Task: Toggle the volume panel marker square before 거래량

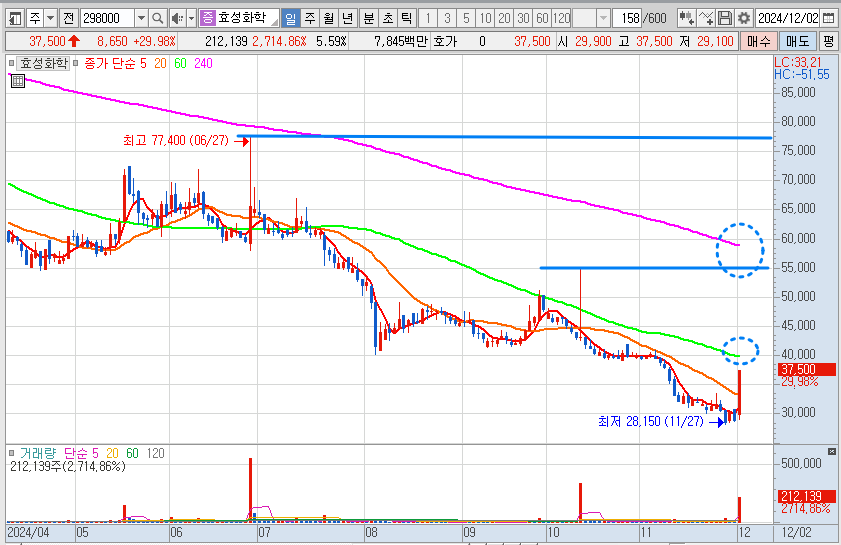Action: (12, 453)
